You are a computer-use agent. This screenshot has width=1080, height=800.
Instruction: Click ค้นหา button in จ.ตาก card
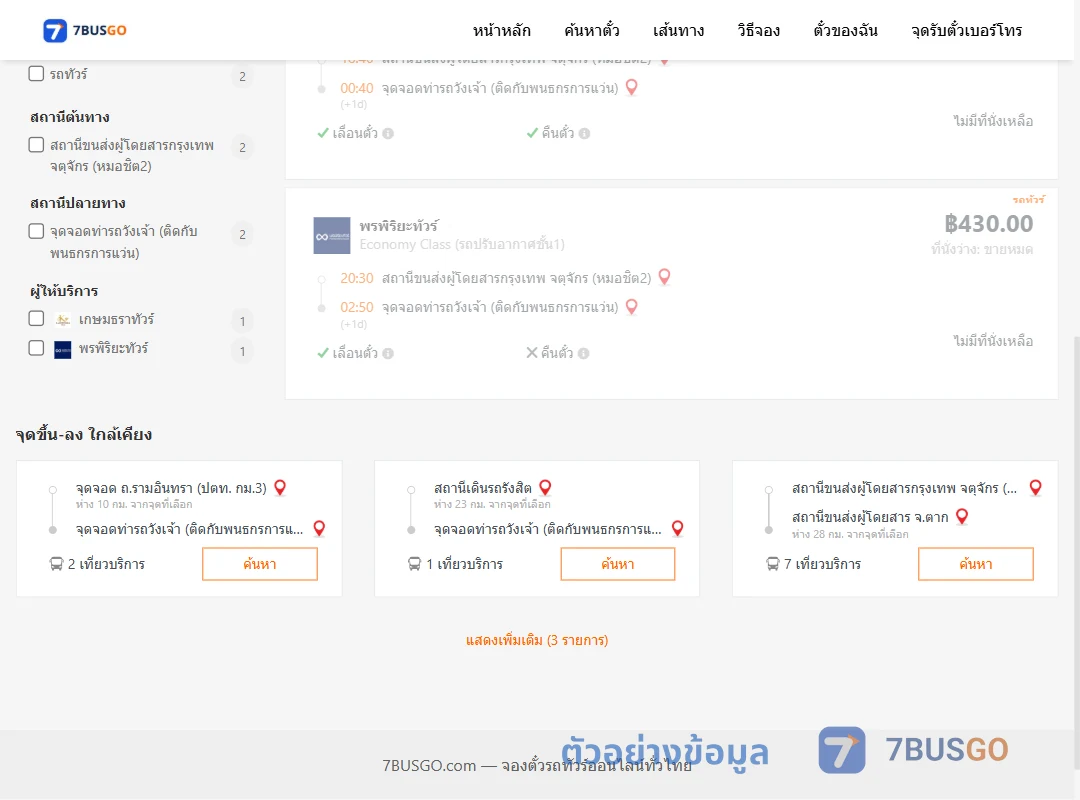(975, 564)
